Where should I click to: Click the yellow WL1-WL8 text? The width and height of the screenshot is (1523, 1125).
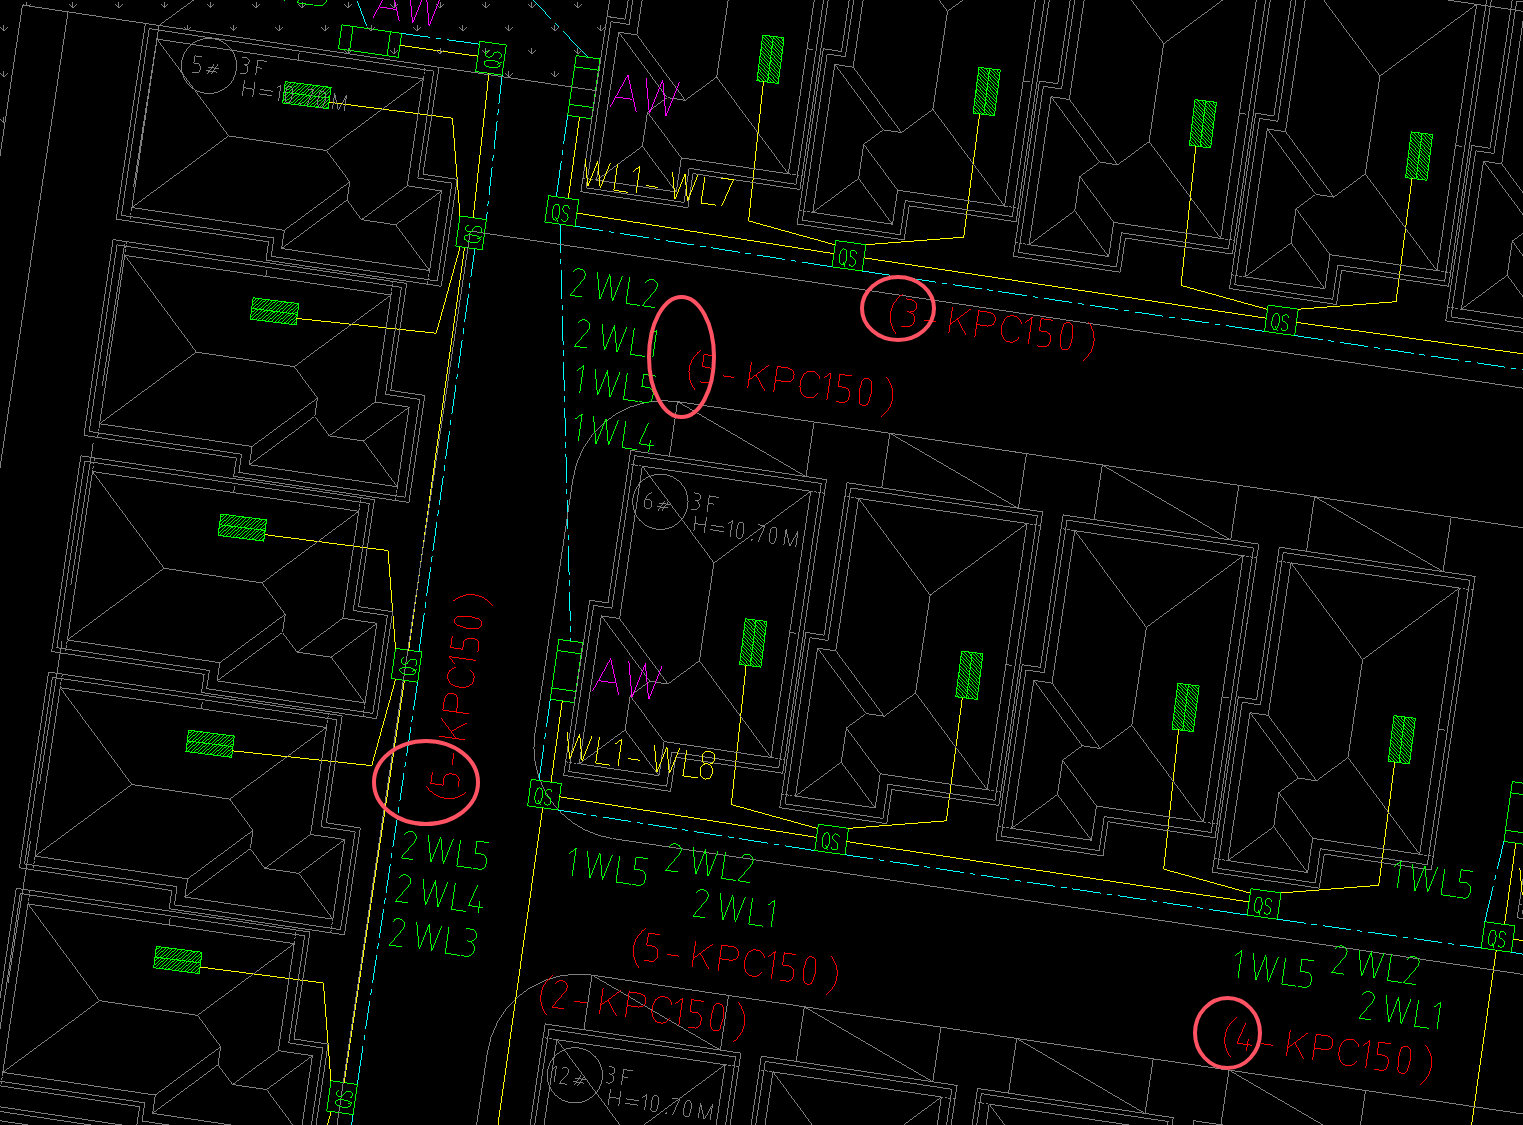click(641, 757)
